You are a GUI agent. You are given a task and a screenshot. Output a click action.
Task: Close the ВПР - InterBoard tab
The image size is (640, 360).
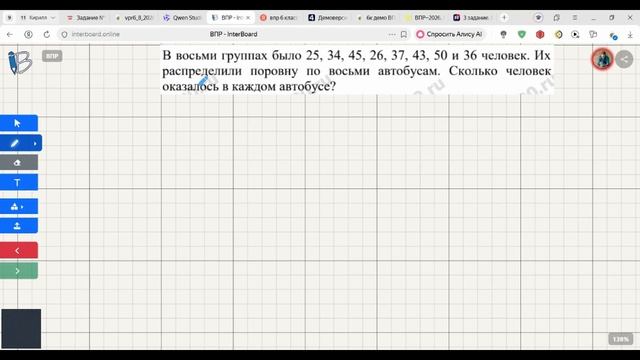[x=248, y=18]
